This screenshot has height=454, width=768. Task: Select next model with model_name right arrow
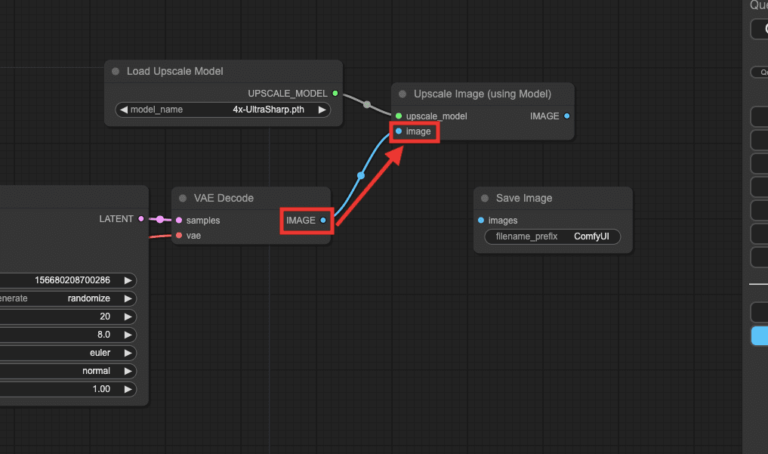click(x=322, y=110)
